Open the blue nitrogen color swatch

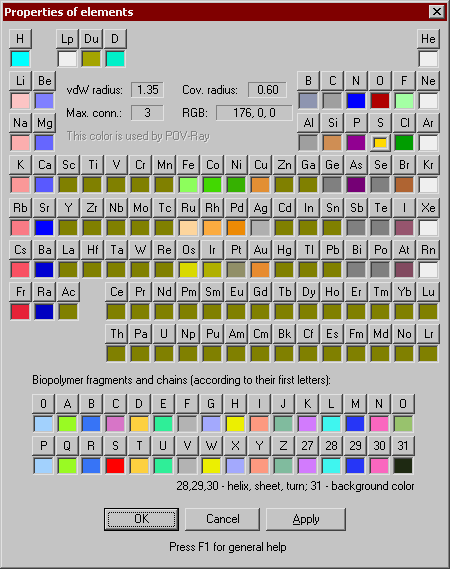click(x=356, y=101)
